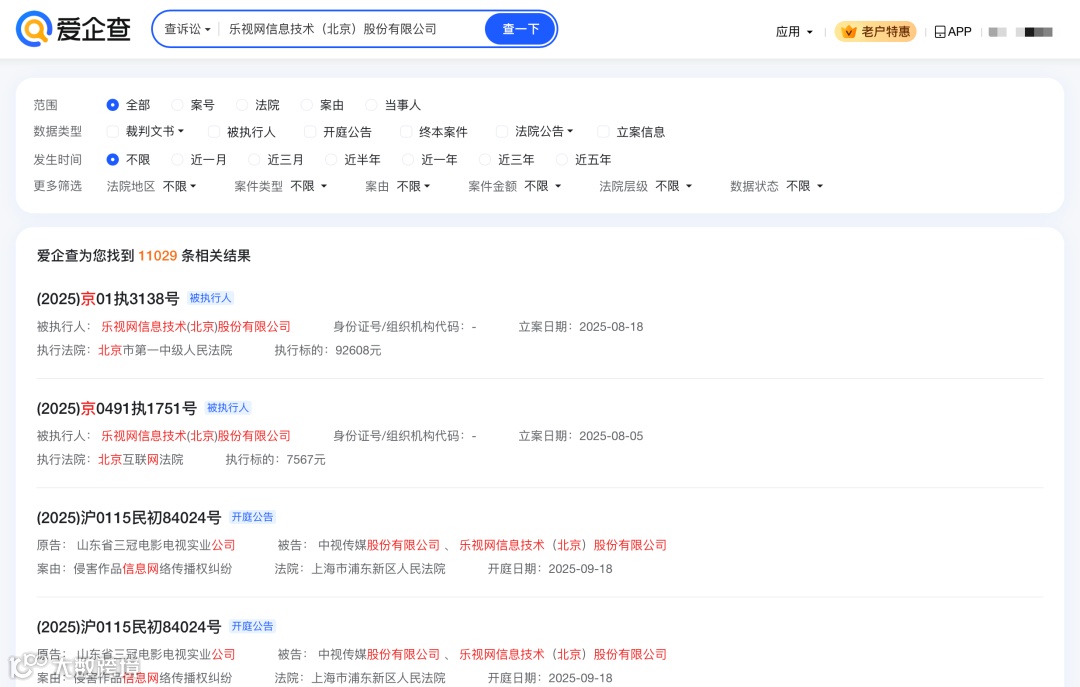
Task: Check the 立案信息 data type checkbox
Action: coord(603,132)
